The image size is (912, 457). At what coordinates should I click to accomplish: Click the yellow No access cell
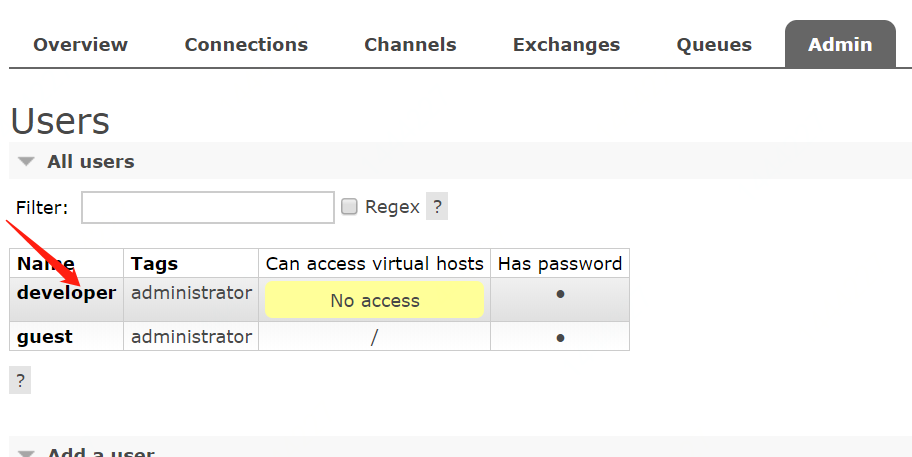click(x=375, y=300)
